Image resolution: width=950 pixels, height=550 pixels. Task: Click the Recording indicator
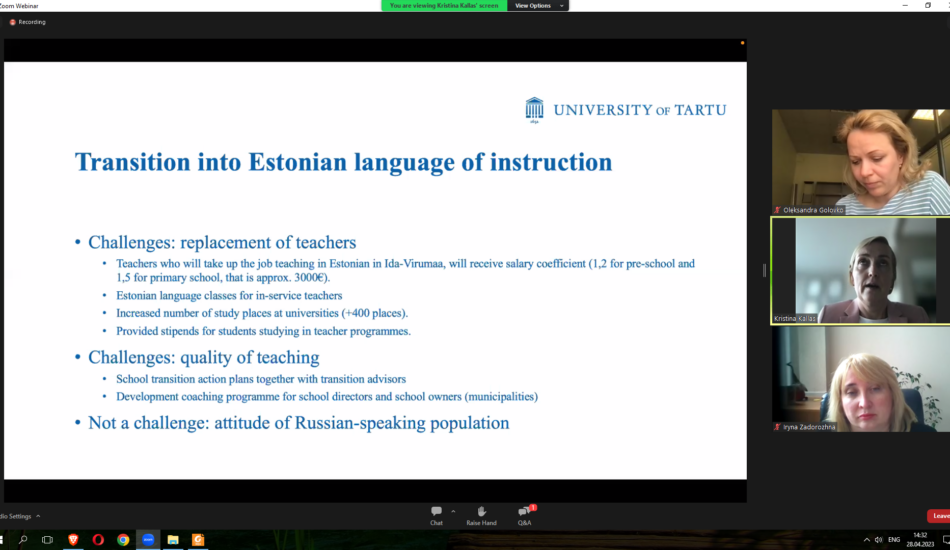[28, 22]
